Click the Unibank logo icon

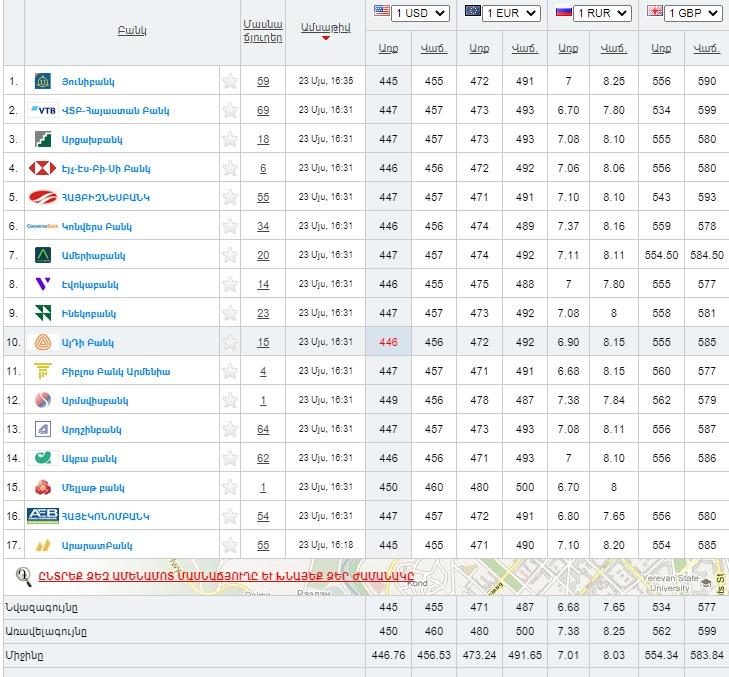point(42,81)
